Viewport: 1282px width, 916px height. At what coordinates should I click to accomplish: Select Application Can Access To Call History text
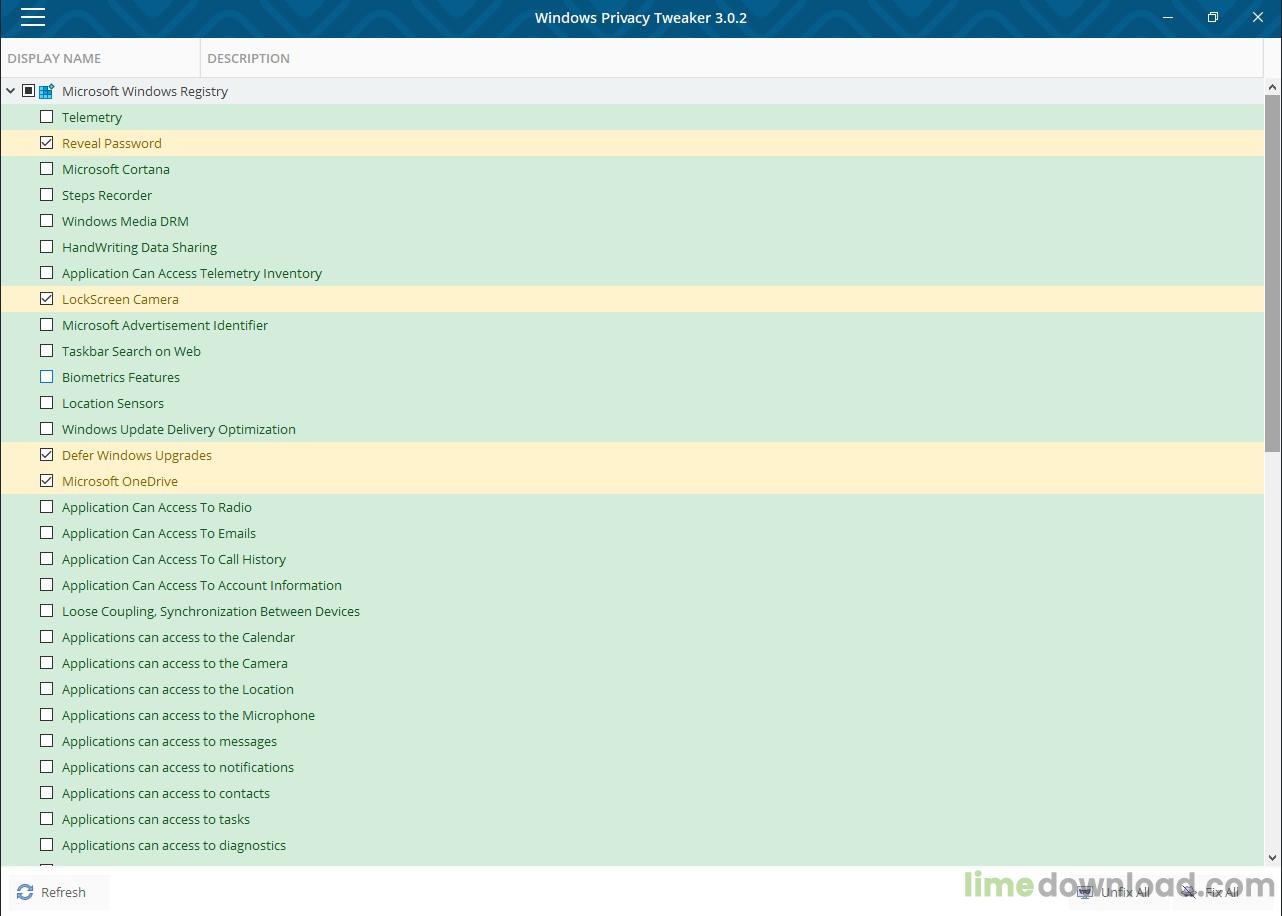click(174, 559)
